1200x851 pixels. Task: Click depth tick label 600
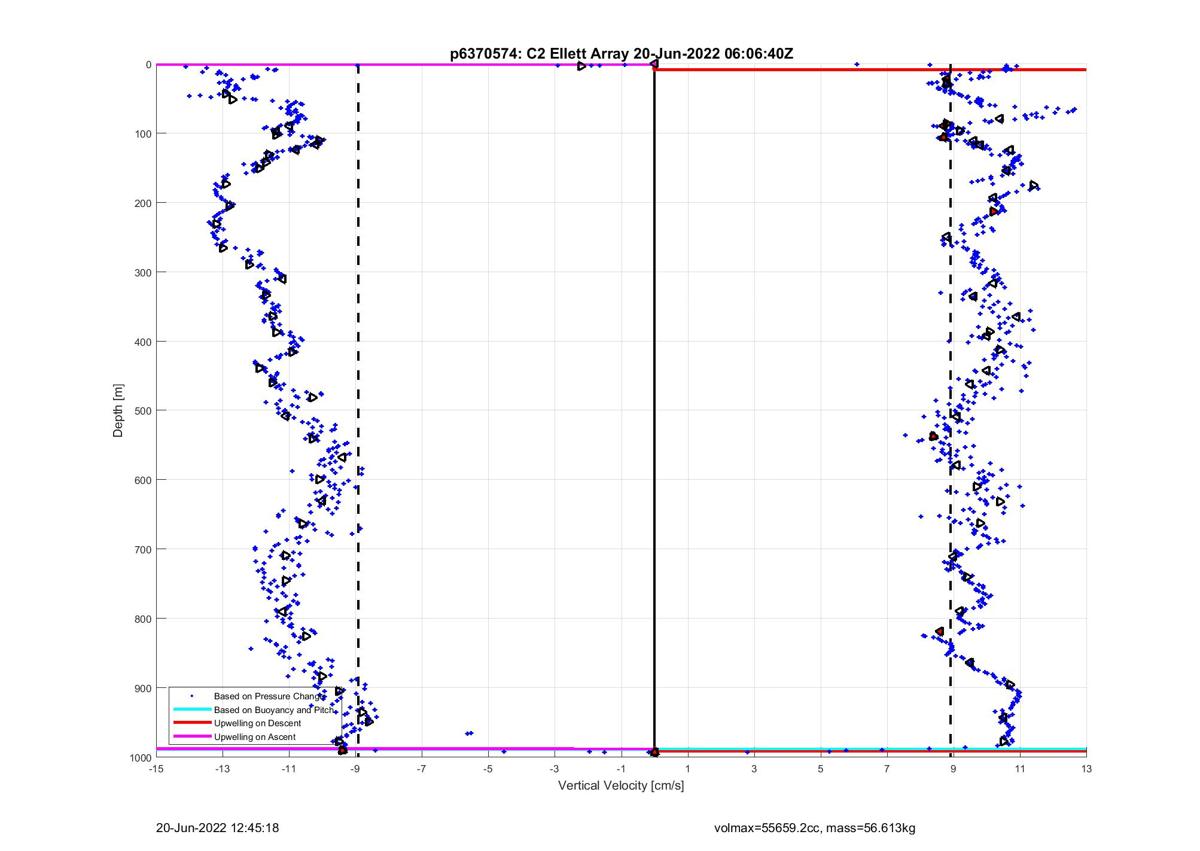click(x=142, y=480)
